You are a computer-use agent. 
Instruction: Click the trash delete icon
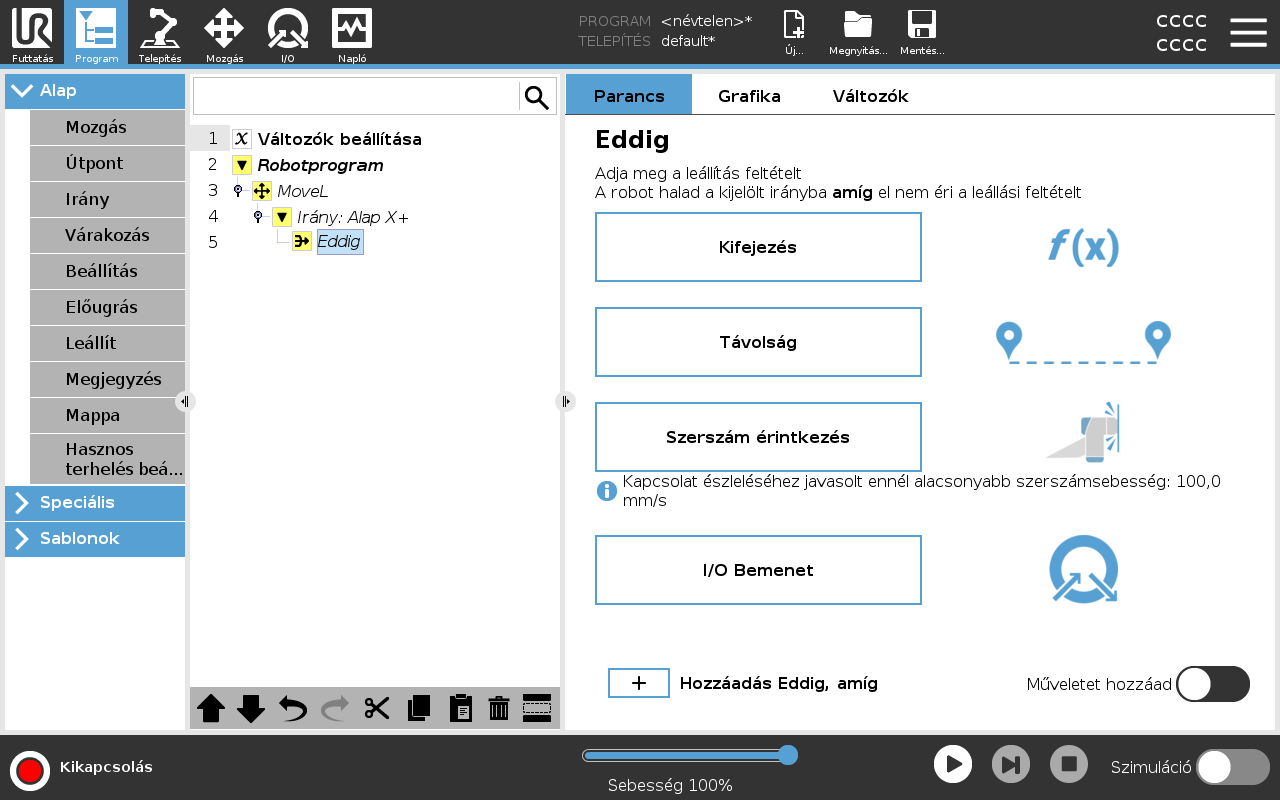499,709
